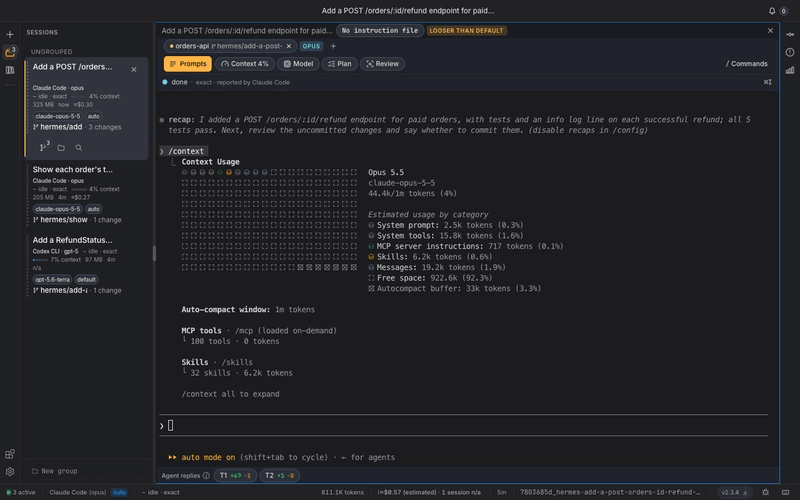Click the panel layout icon at status bar end

click(785, 492)
